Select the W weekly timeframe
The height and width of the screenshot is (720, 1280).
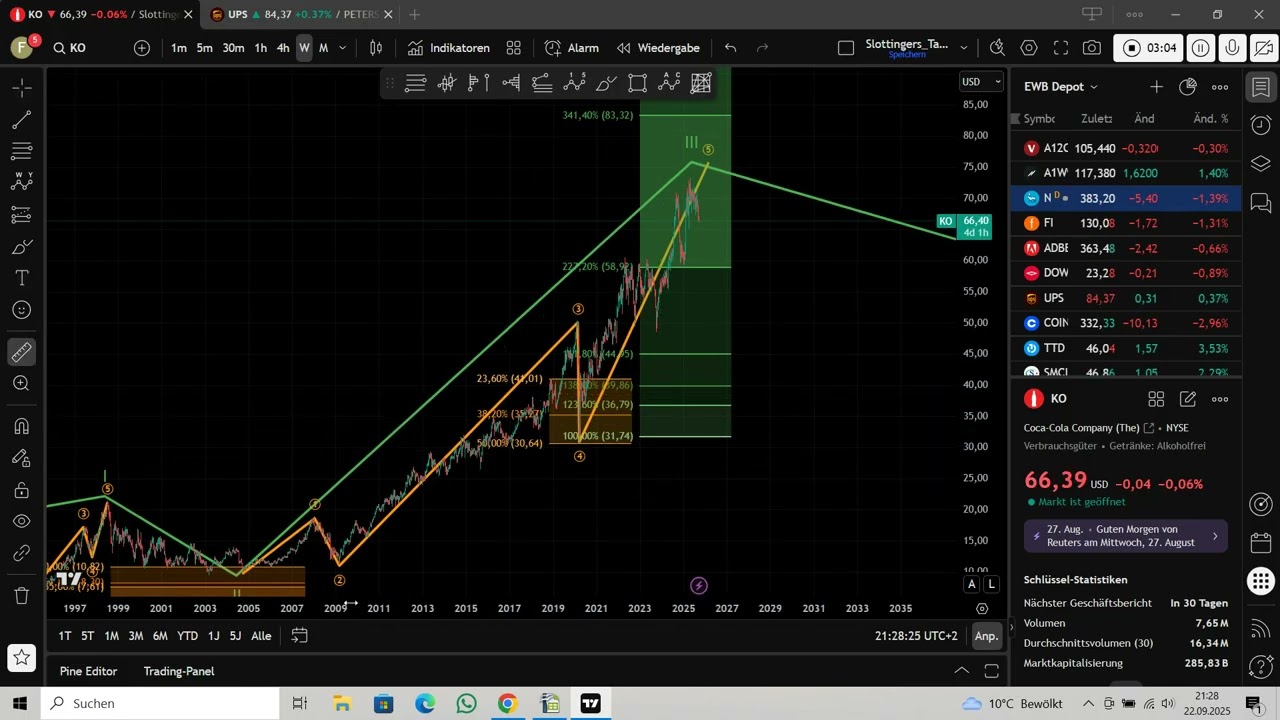304,48
